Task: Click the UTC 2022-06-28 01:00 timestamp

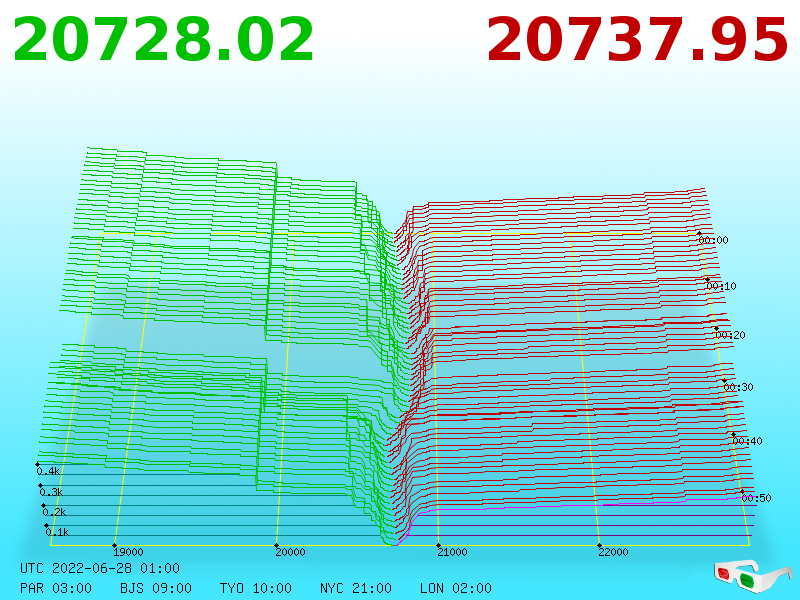Action: 100,568
